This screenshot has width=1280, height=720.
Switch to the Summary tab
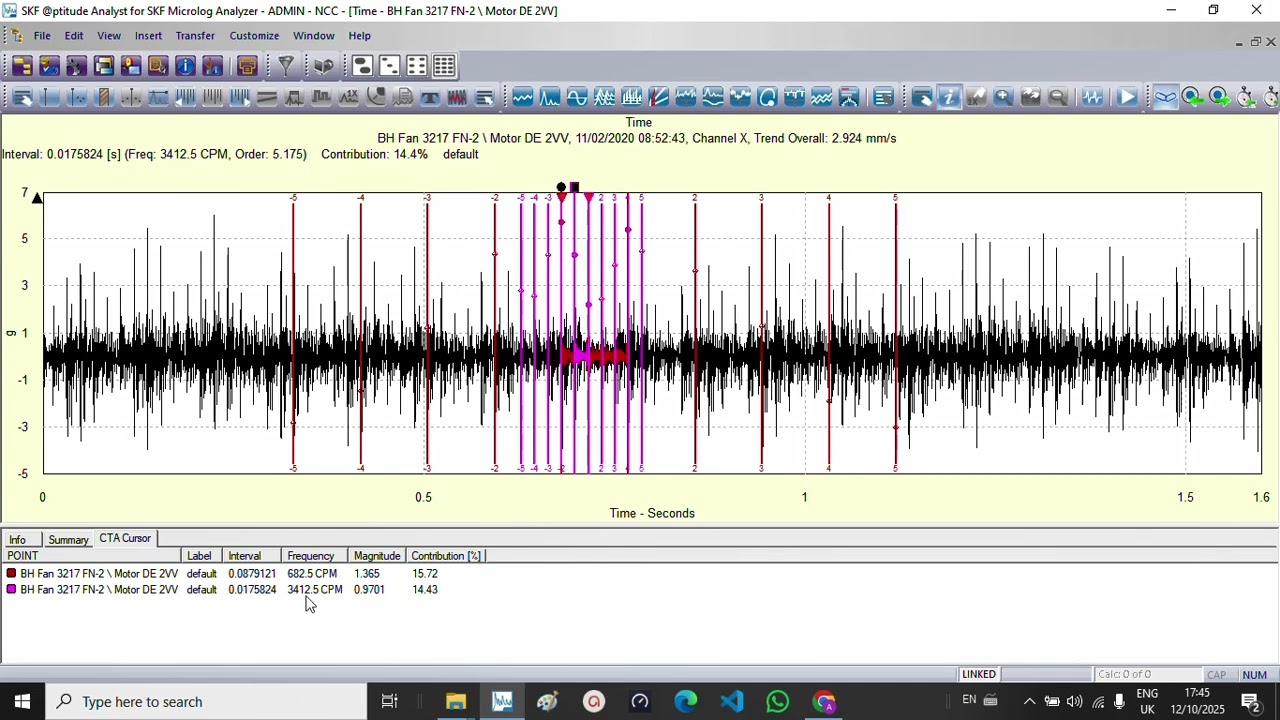[x=68, y=540]
